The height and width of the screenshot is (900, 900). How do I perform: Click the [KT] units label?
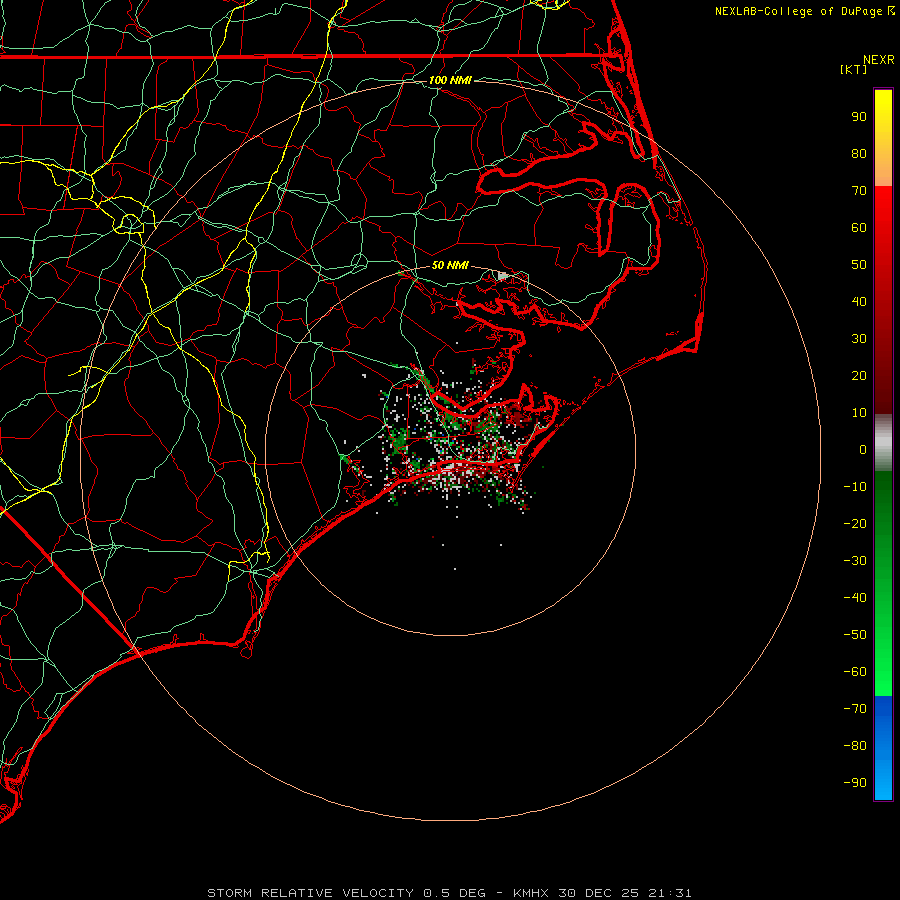tap(853, 70)
